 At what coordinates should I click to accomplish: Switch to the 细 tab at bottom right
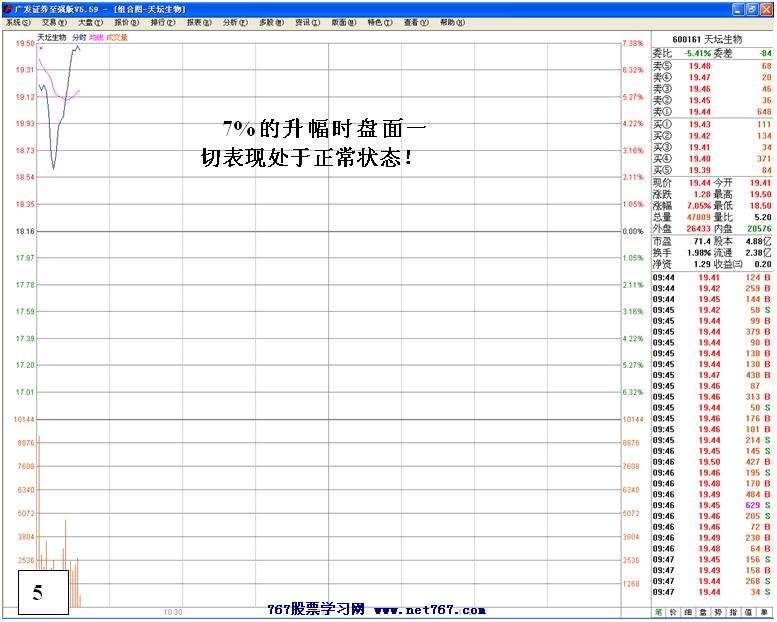pos(688,613)
